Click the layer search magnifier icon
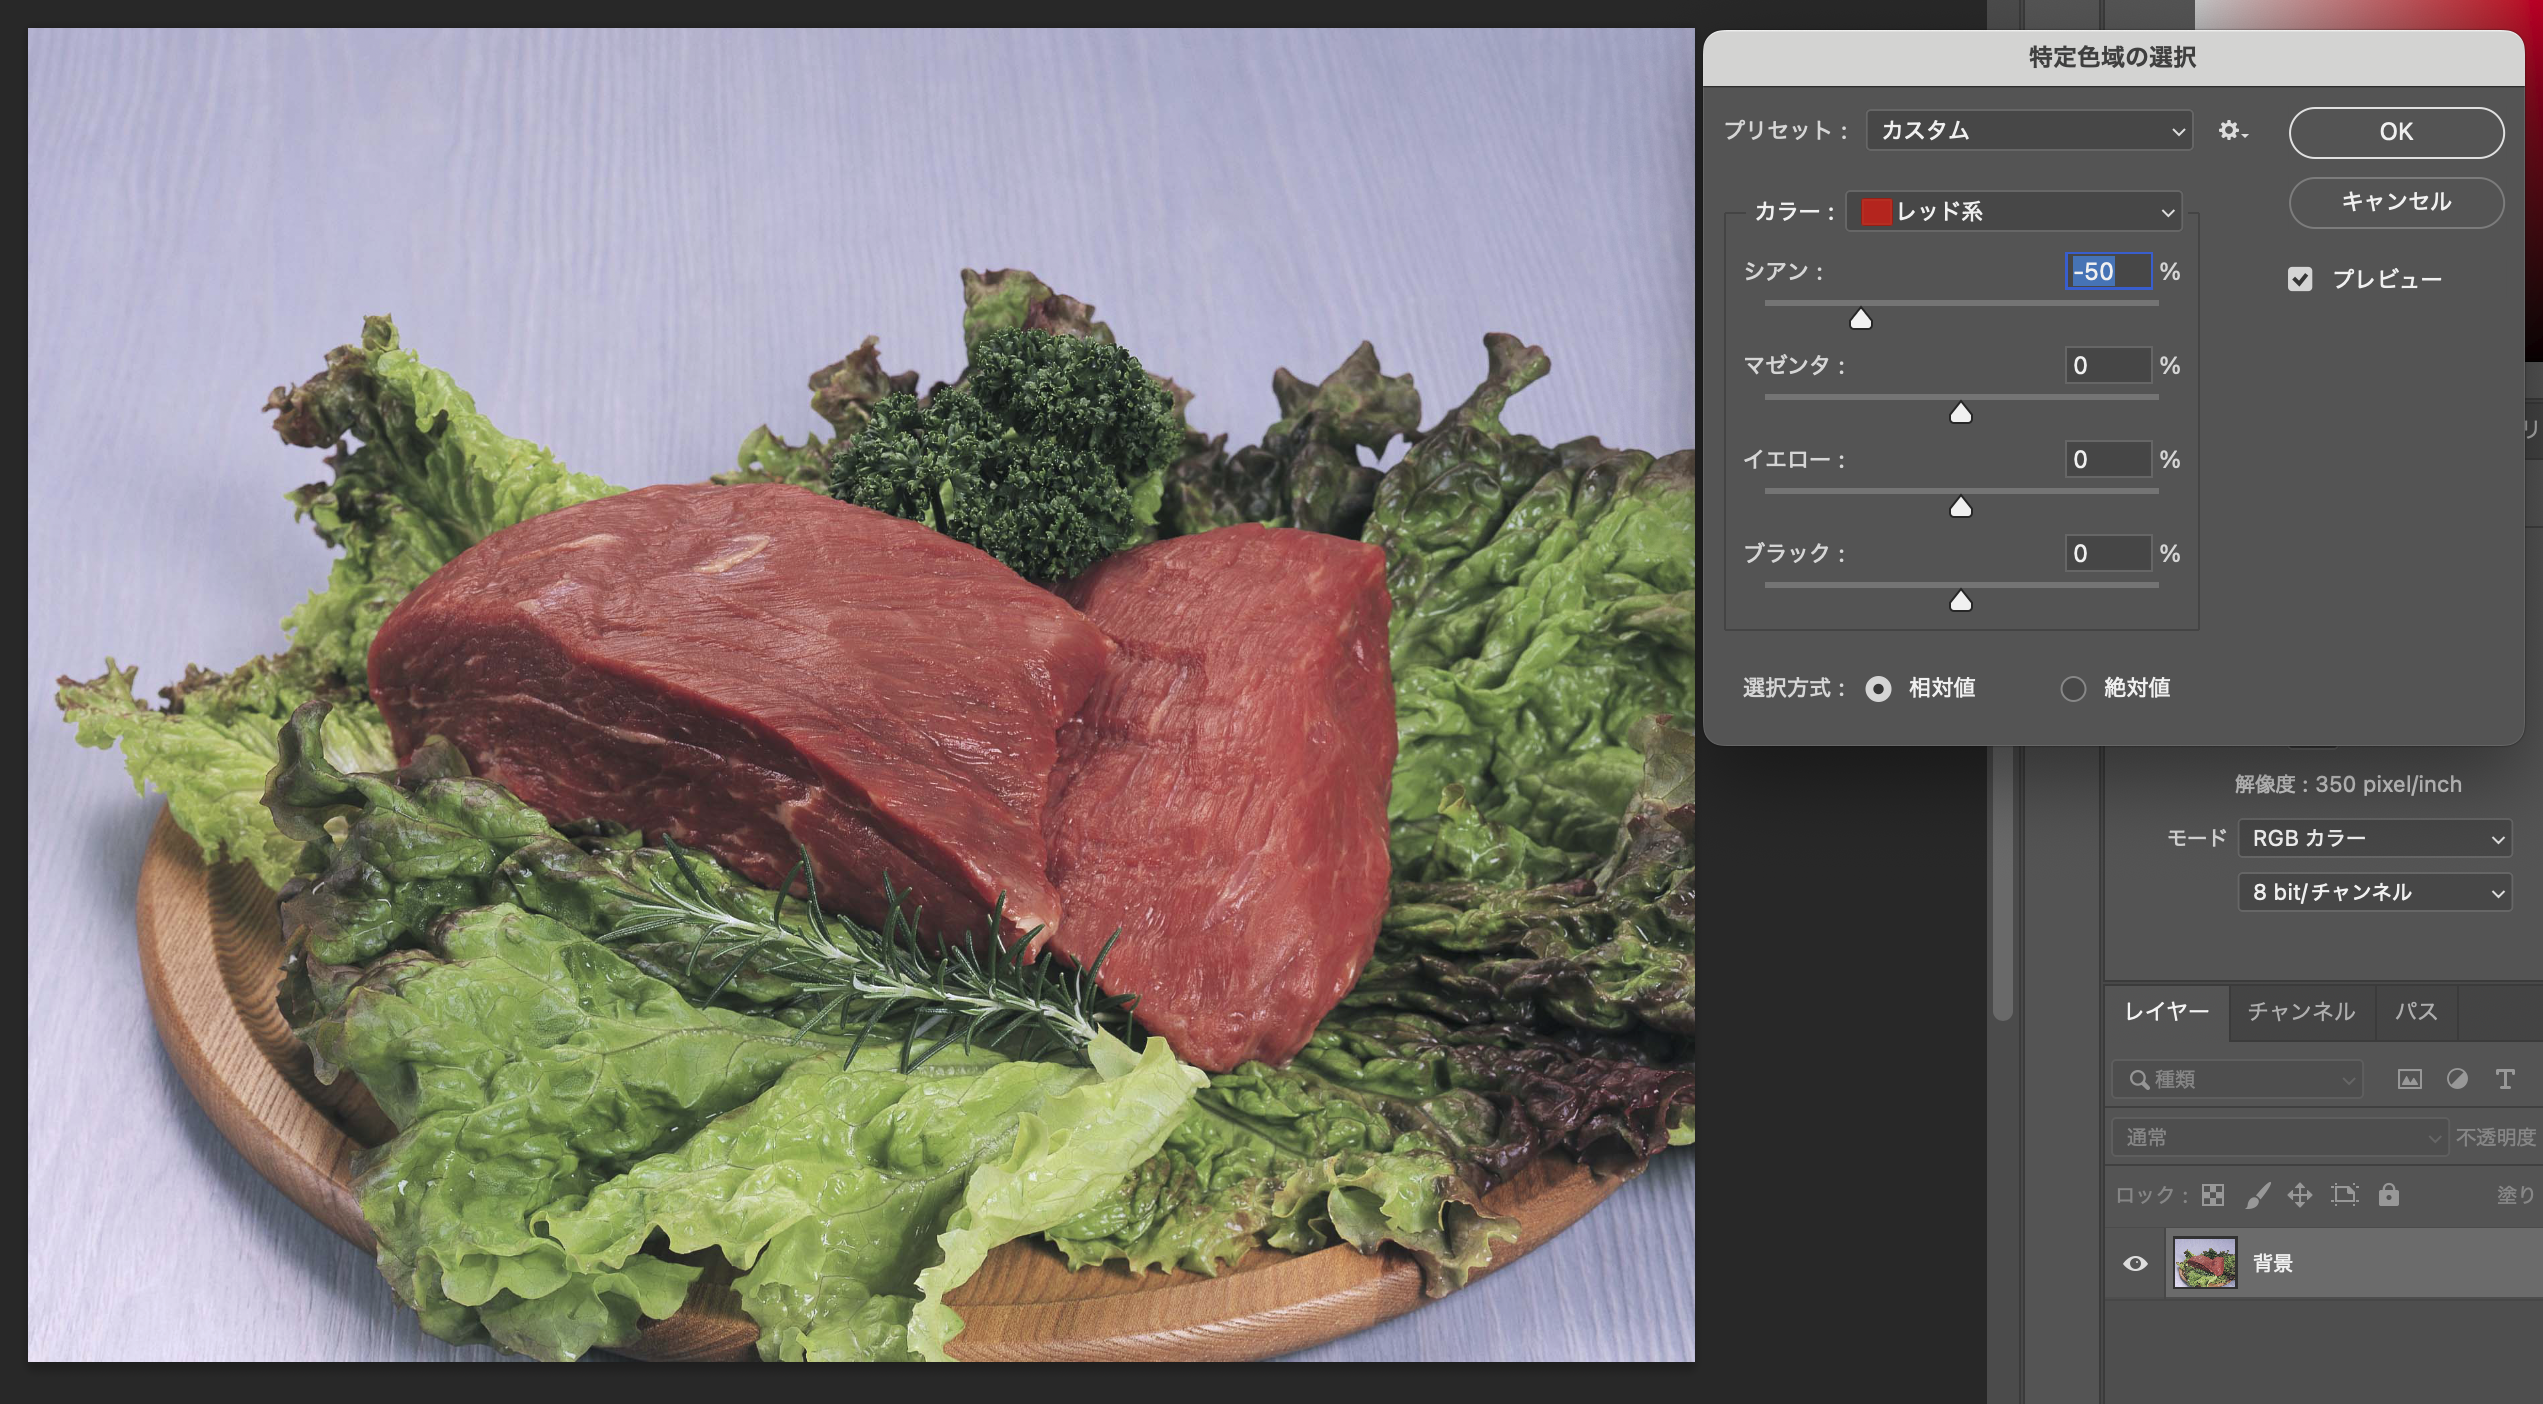This screenshot has height=1404, width=2543. click(2138, 1079)
